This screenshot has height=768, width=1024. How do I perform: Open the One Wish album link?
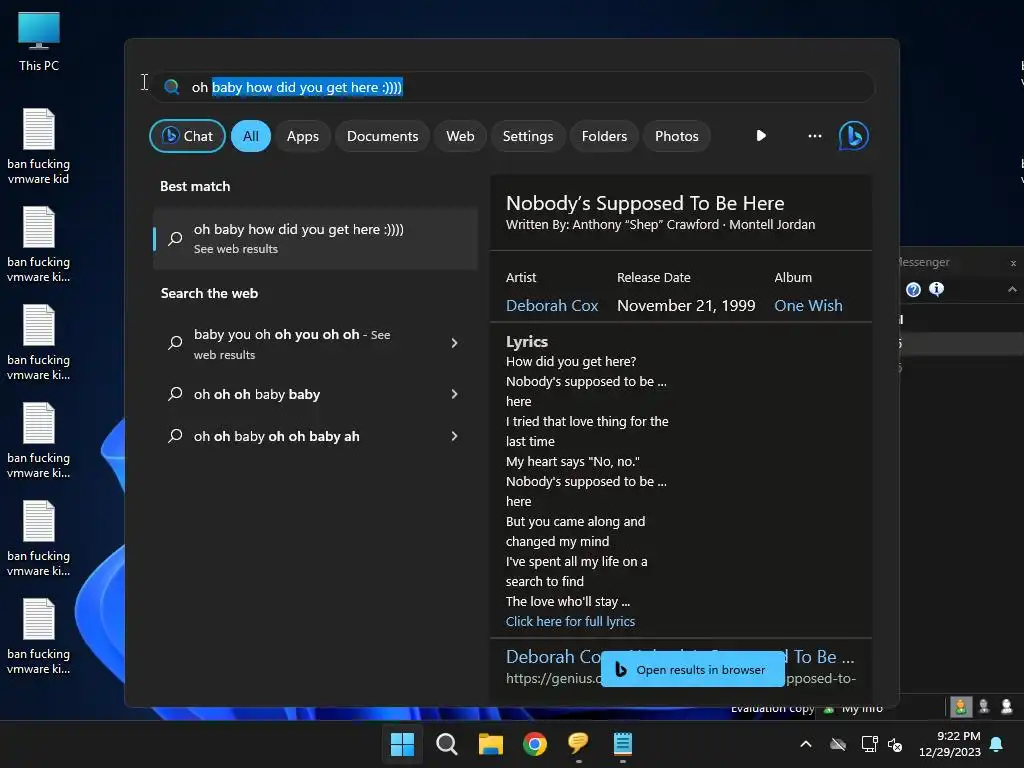pyautogui.click(x=808, y=306)
